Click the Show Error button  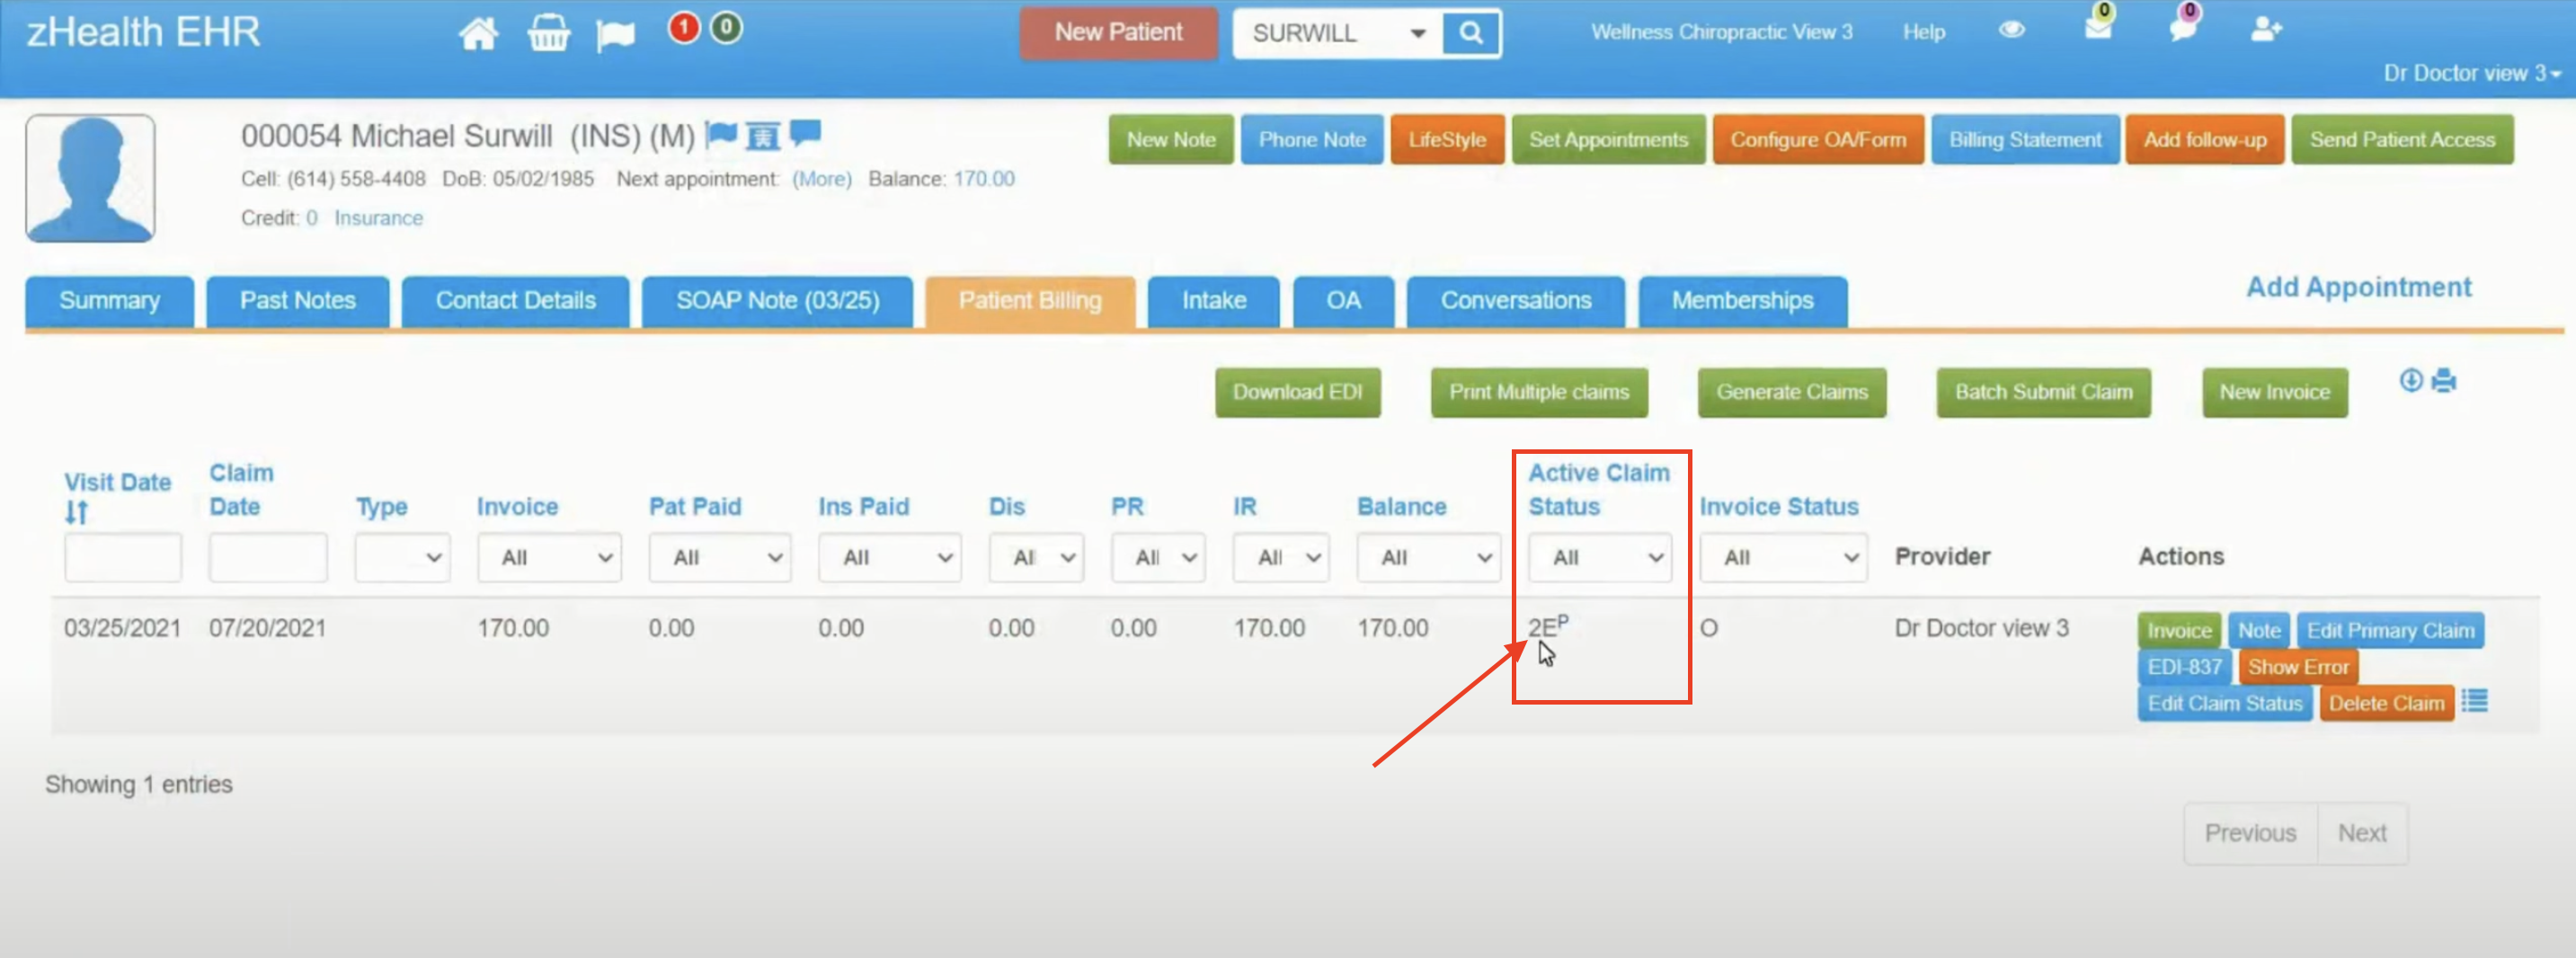click(x=2298, y=667)
